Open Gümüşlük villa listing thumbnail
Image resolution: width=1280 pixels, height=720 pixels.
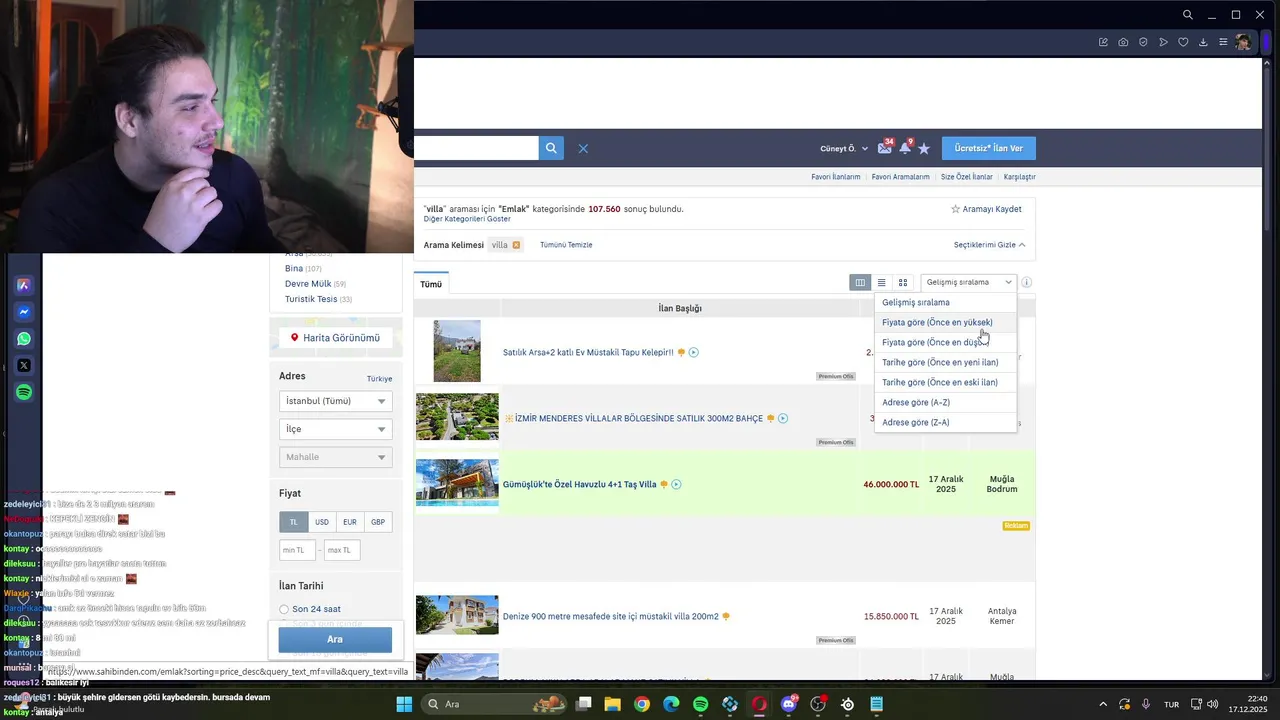coord(457,483)
